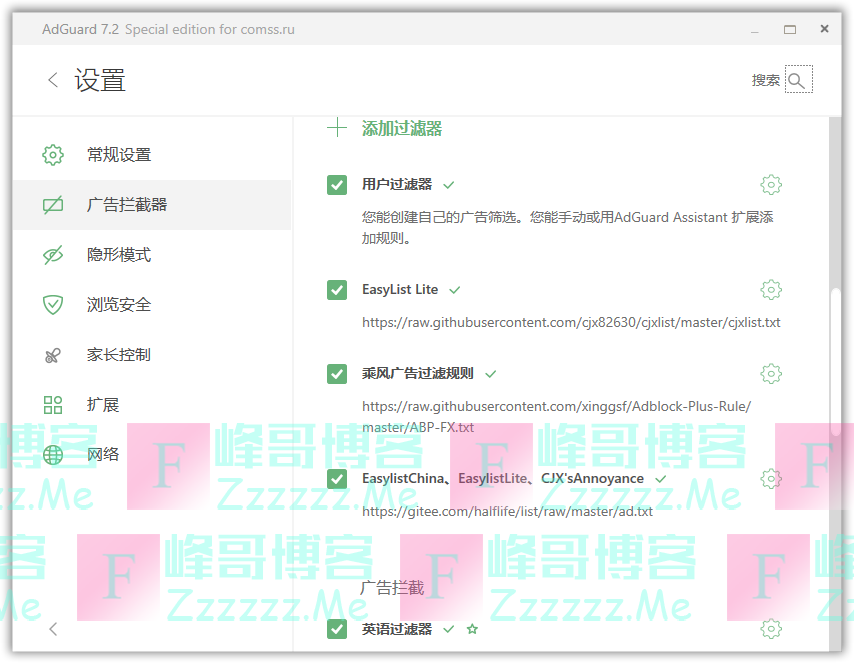Disable the EasyList Lite filter checkbox
The width and height of the screenshot is (854, 664).
tap(337, 290)
